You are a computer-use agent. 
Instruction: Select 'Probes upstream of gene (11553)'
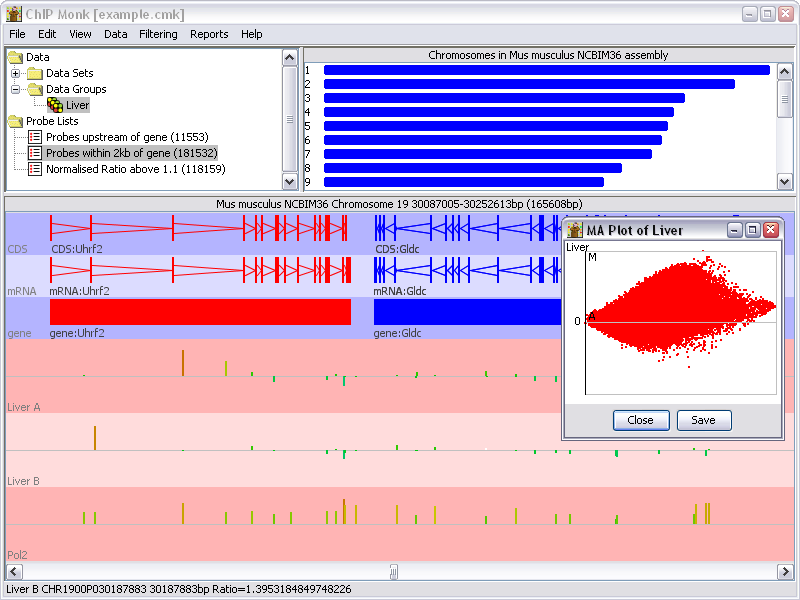point(127,137)
